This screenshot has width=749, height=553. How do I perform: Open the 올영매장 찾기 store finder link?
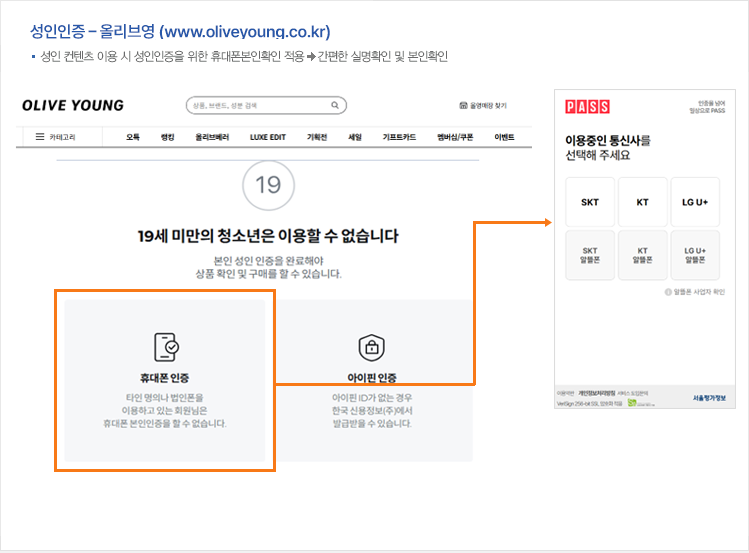click(483, 105)
